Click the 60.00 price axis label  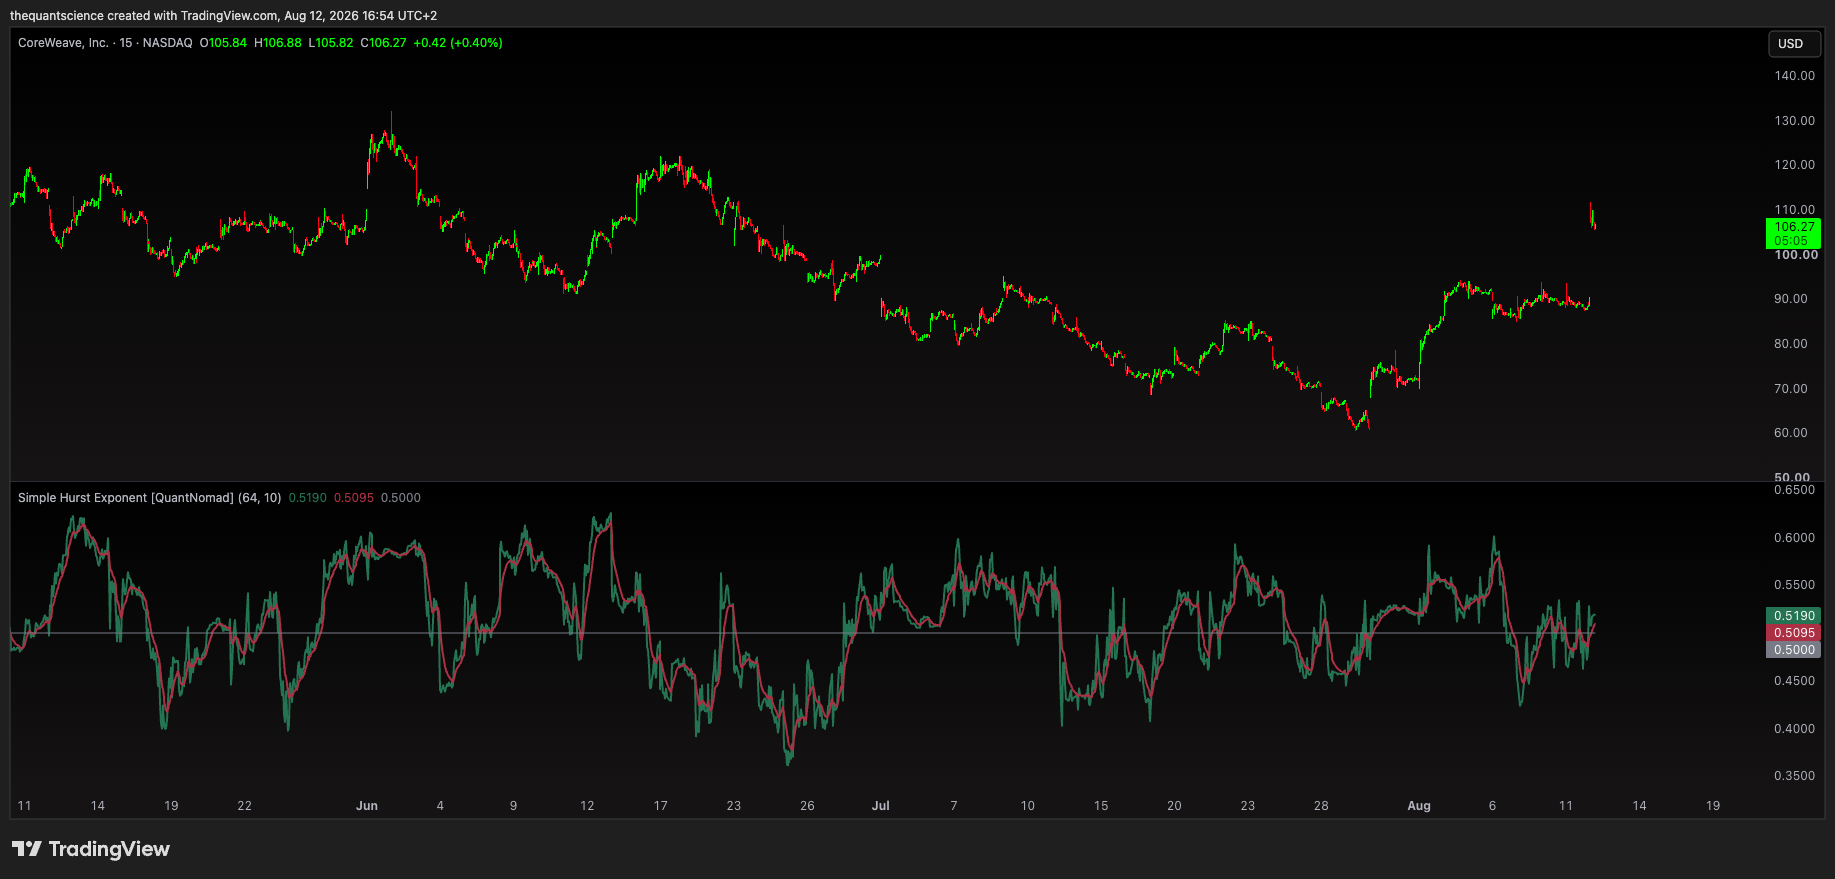pos(1791,433)
